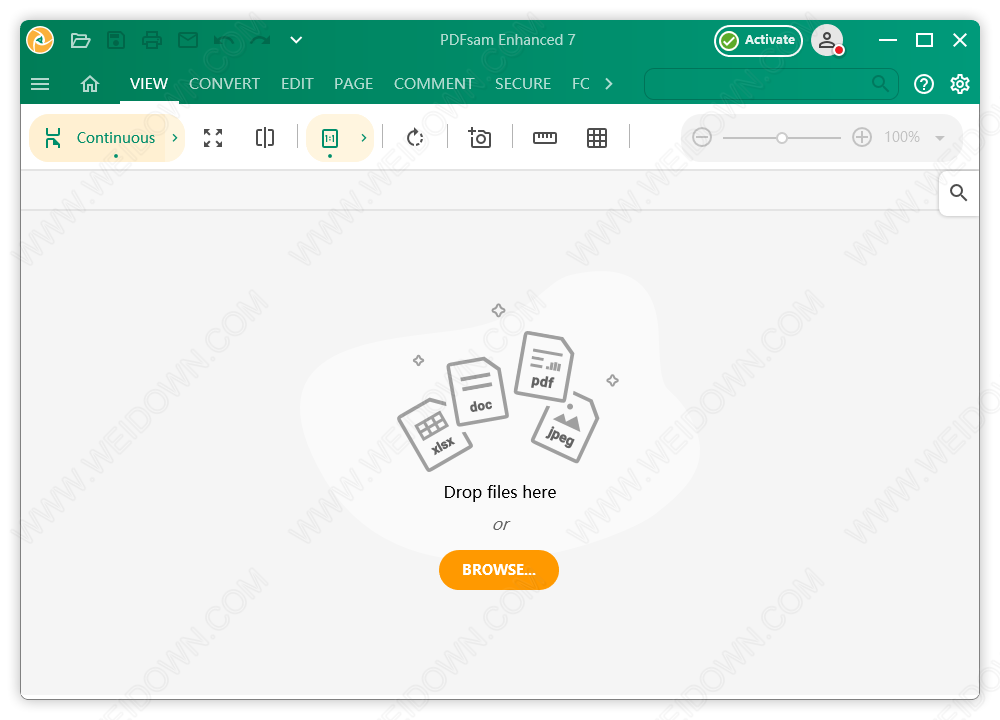Image resolution: width=1000 pixels, height=720 pixels.
Task: Switch to the SECURE tab
Action: (x=523, y=84)
